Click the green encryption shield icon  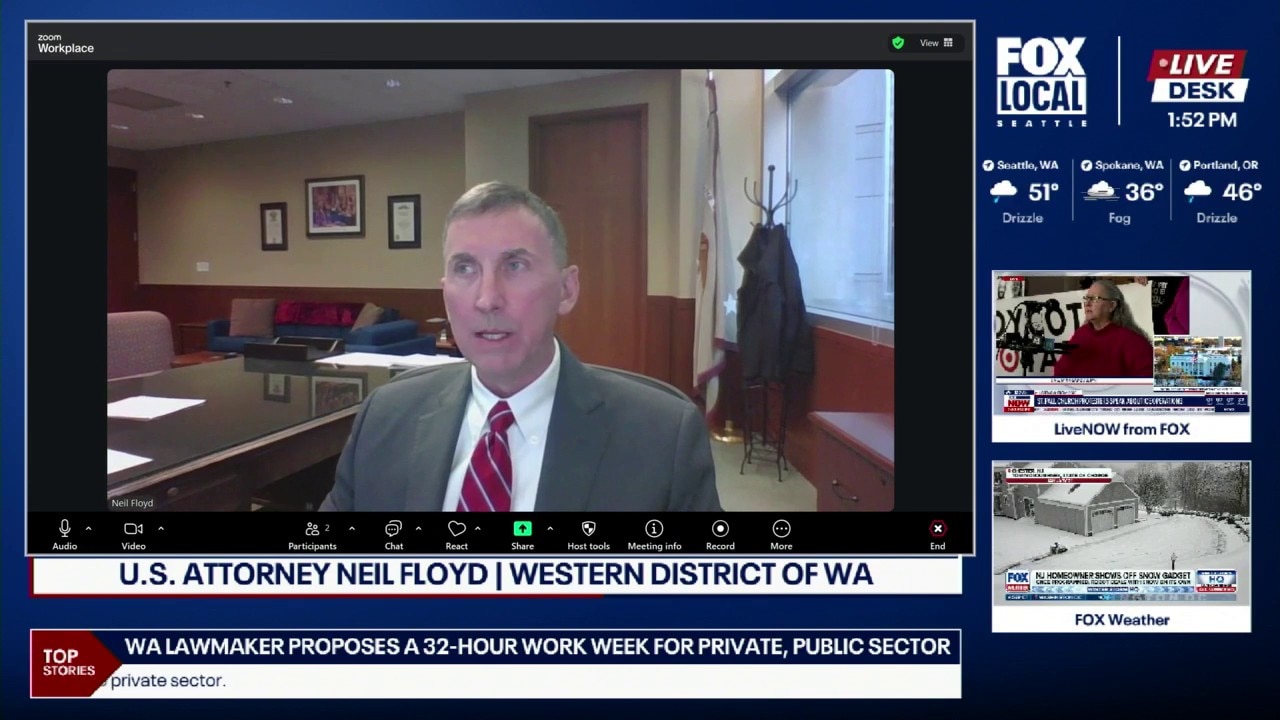point(898,43)
